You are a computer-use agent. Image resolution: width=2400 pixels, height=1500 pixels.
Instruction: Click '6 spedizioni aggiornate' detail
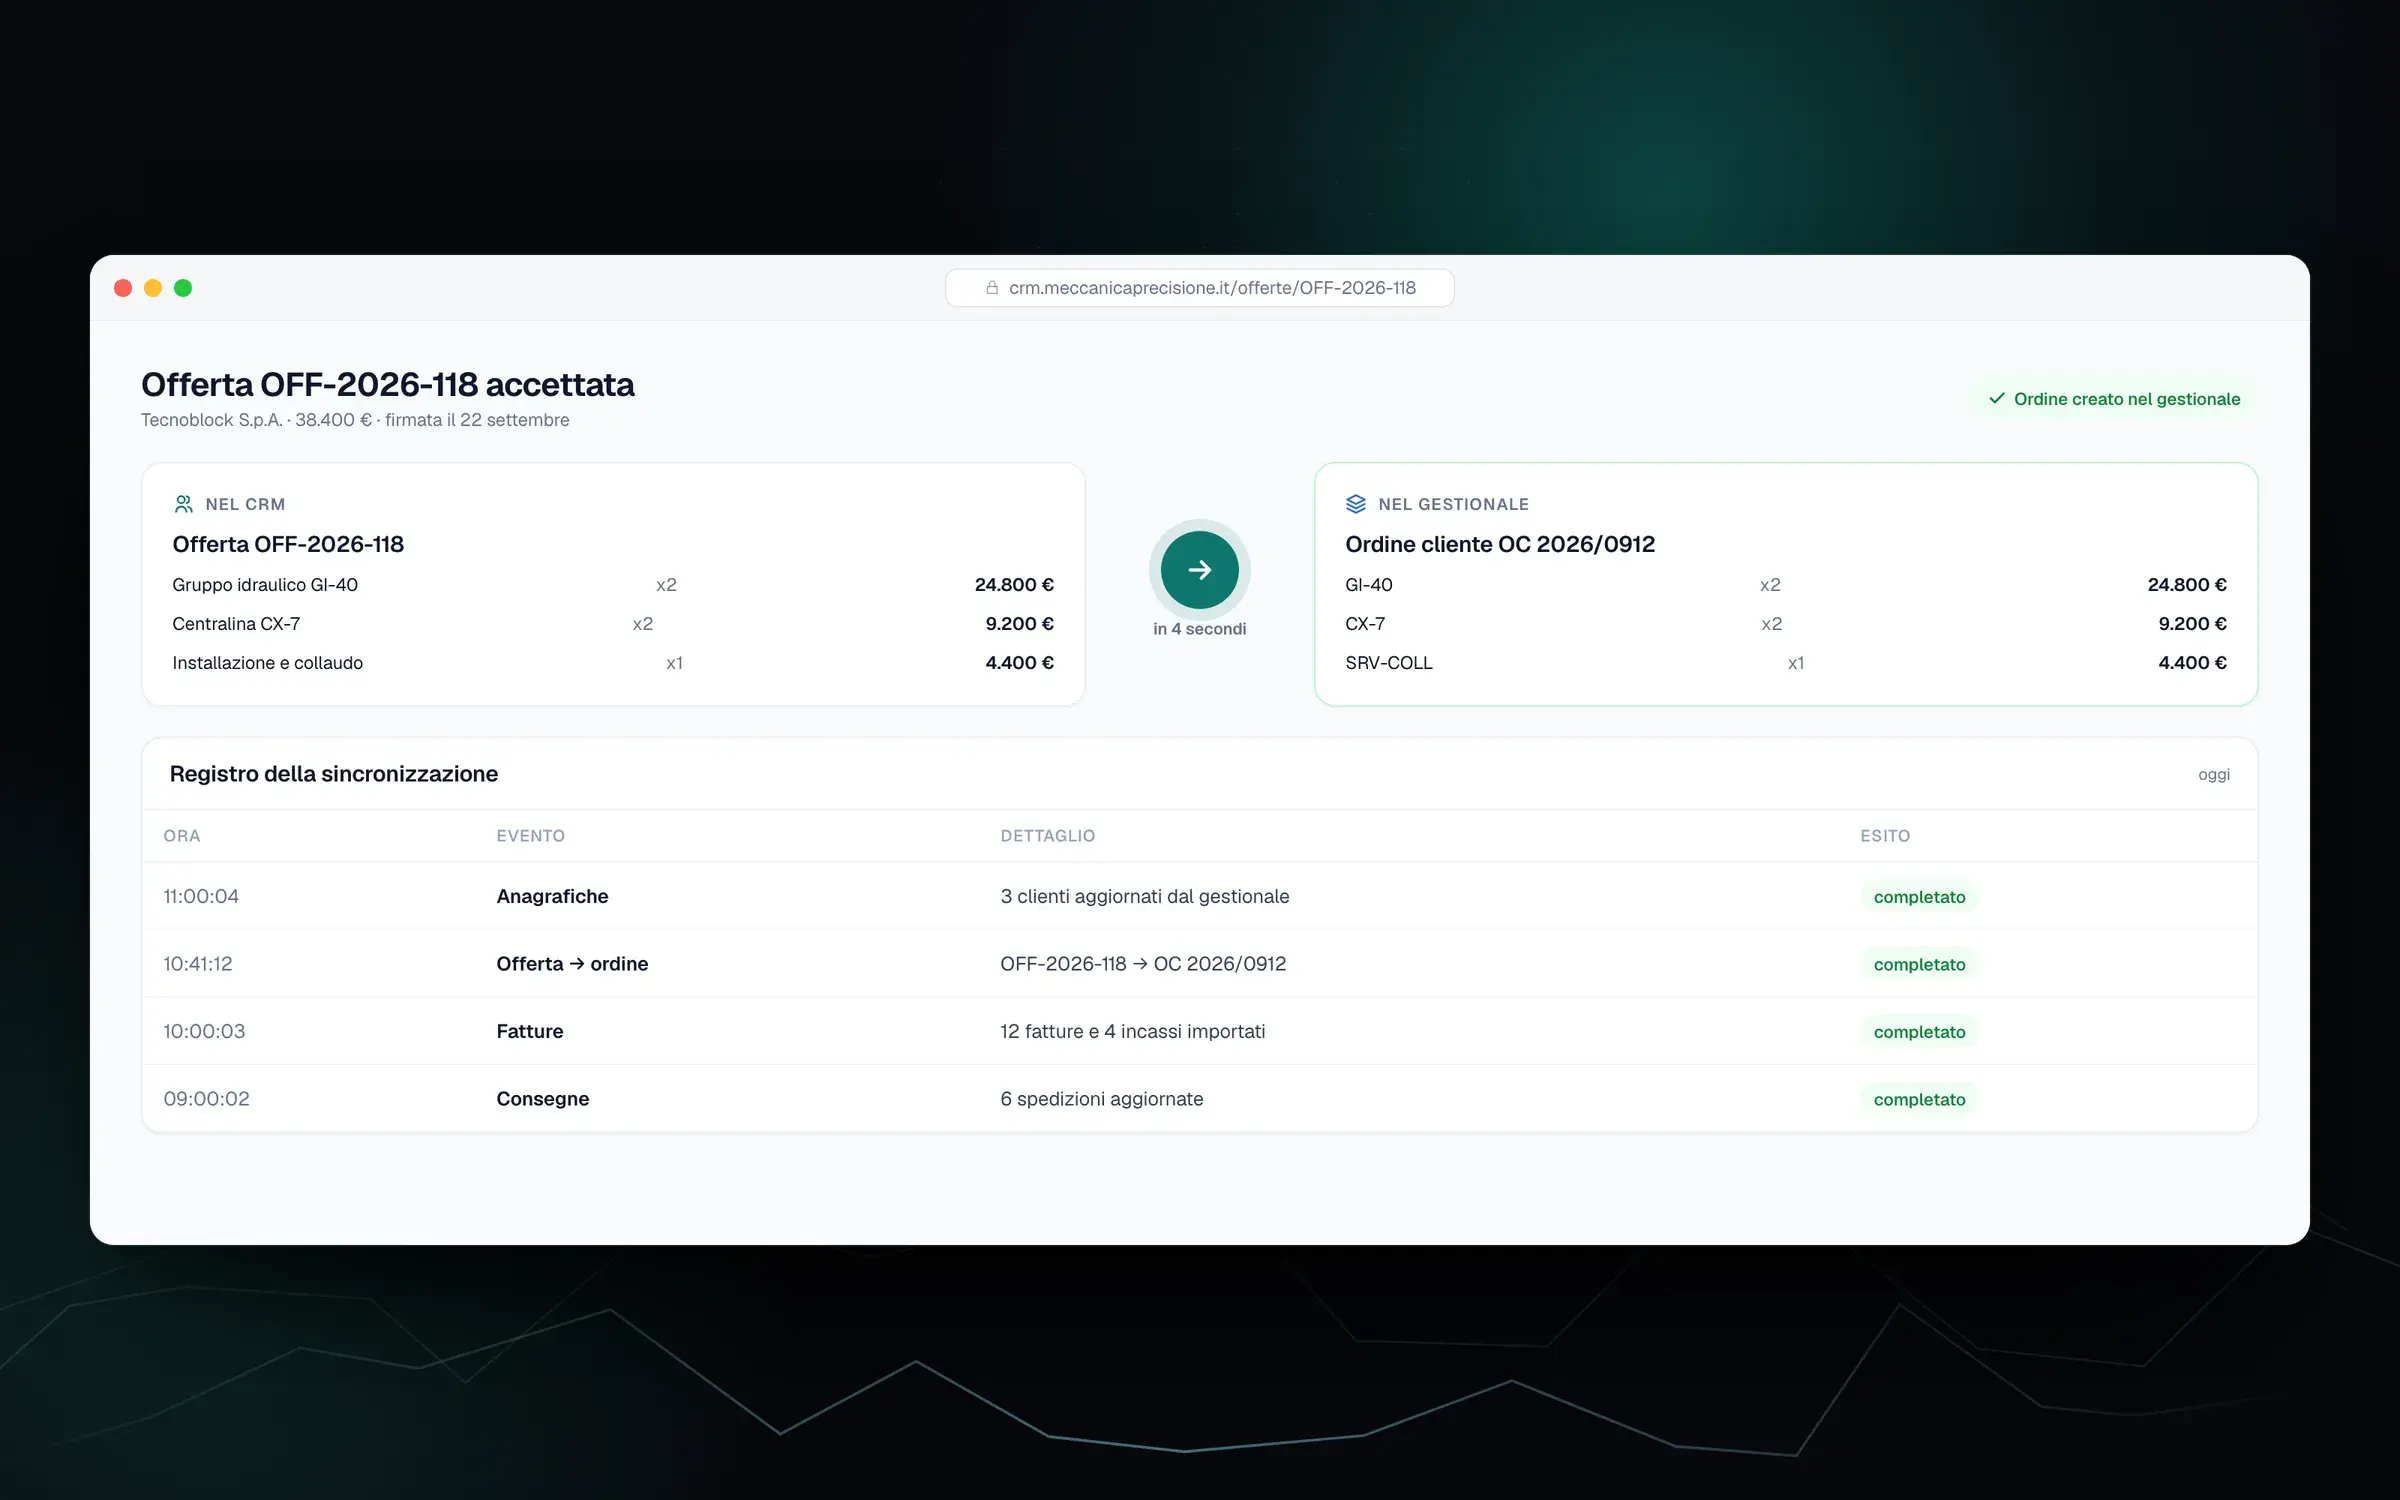1101,1098
